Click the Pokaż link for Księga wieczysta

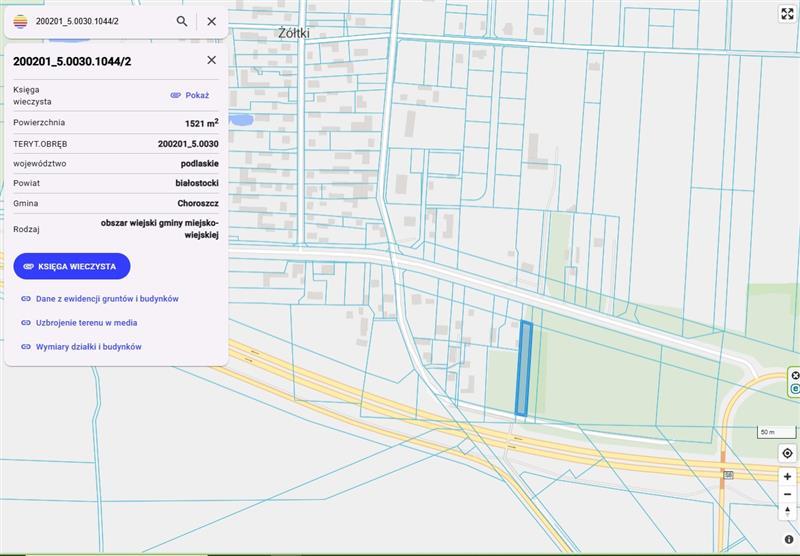(x=189, y=95)
